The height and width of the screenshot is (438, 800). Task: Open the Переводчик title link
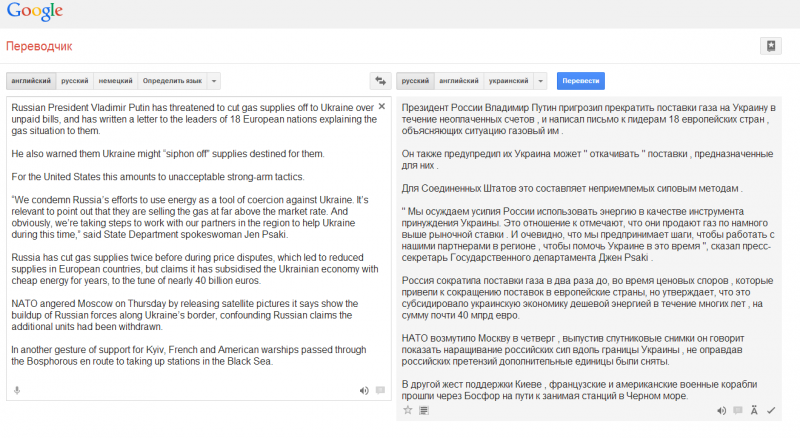tap(39, 46)
